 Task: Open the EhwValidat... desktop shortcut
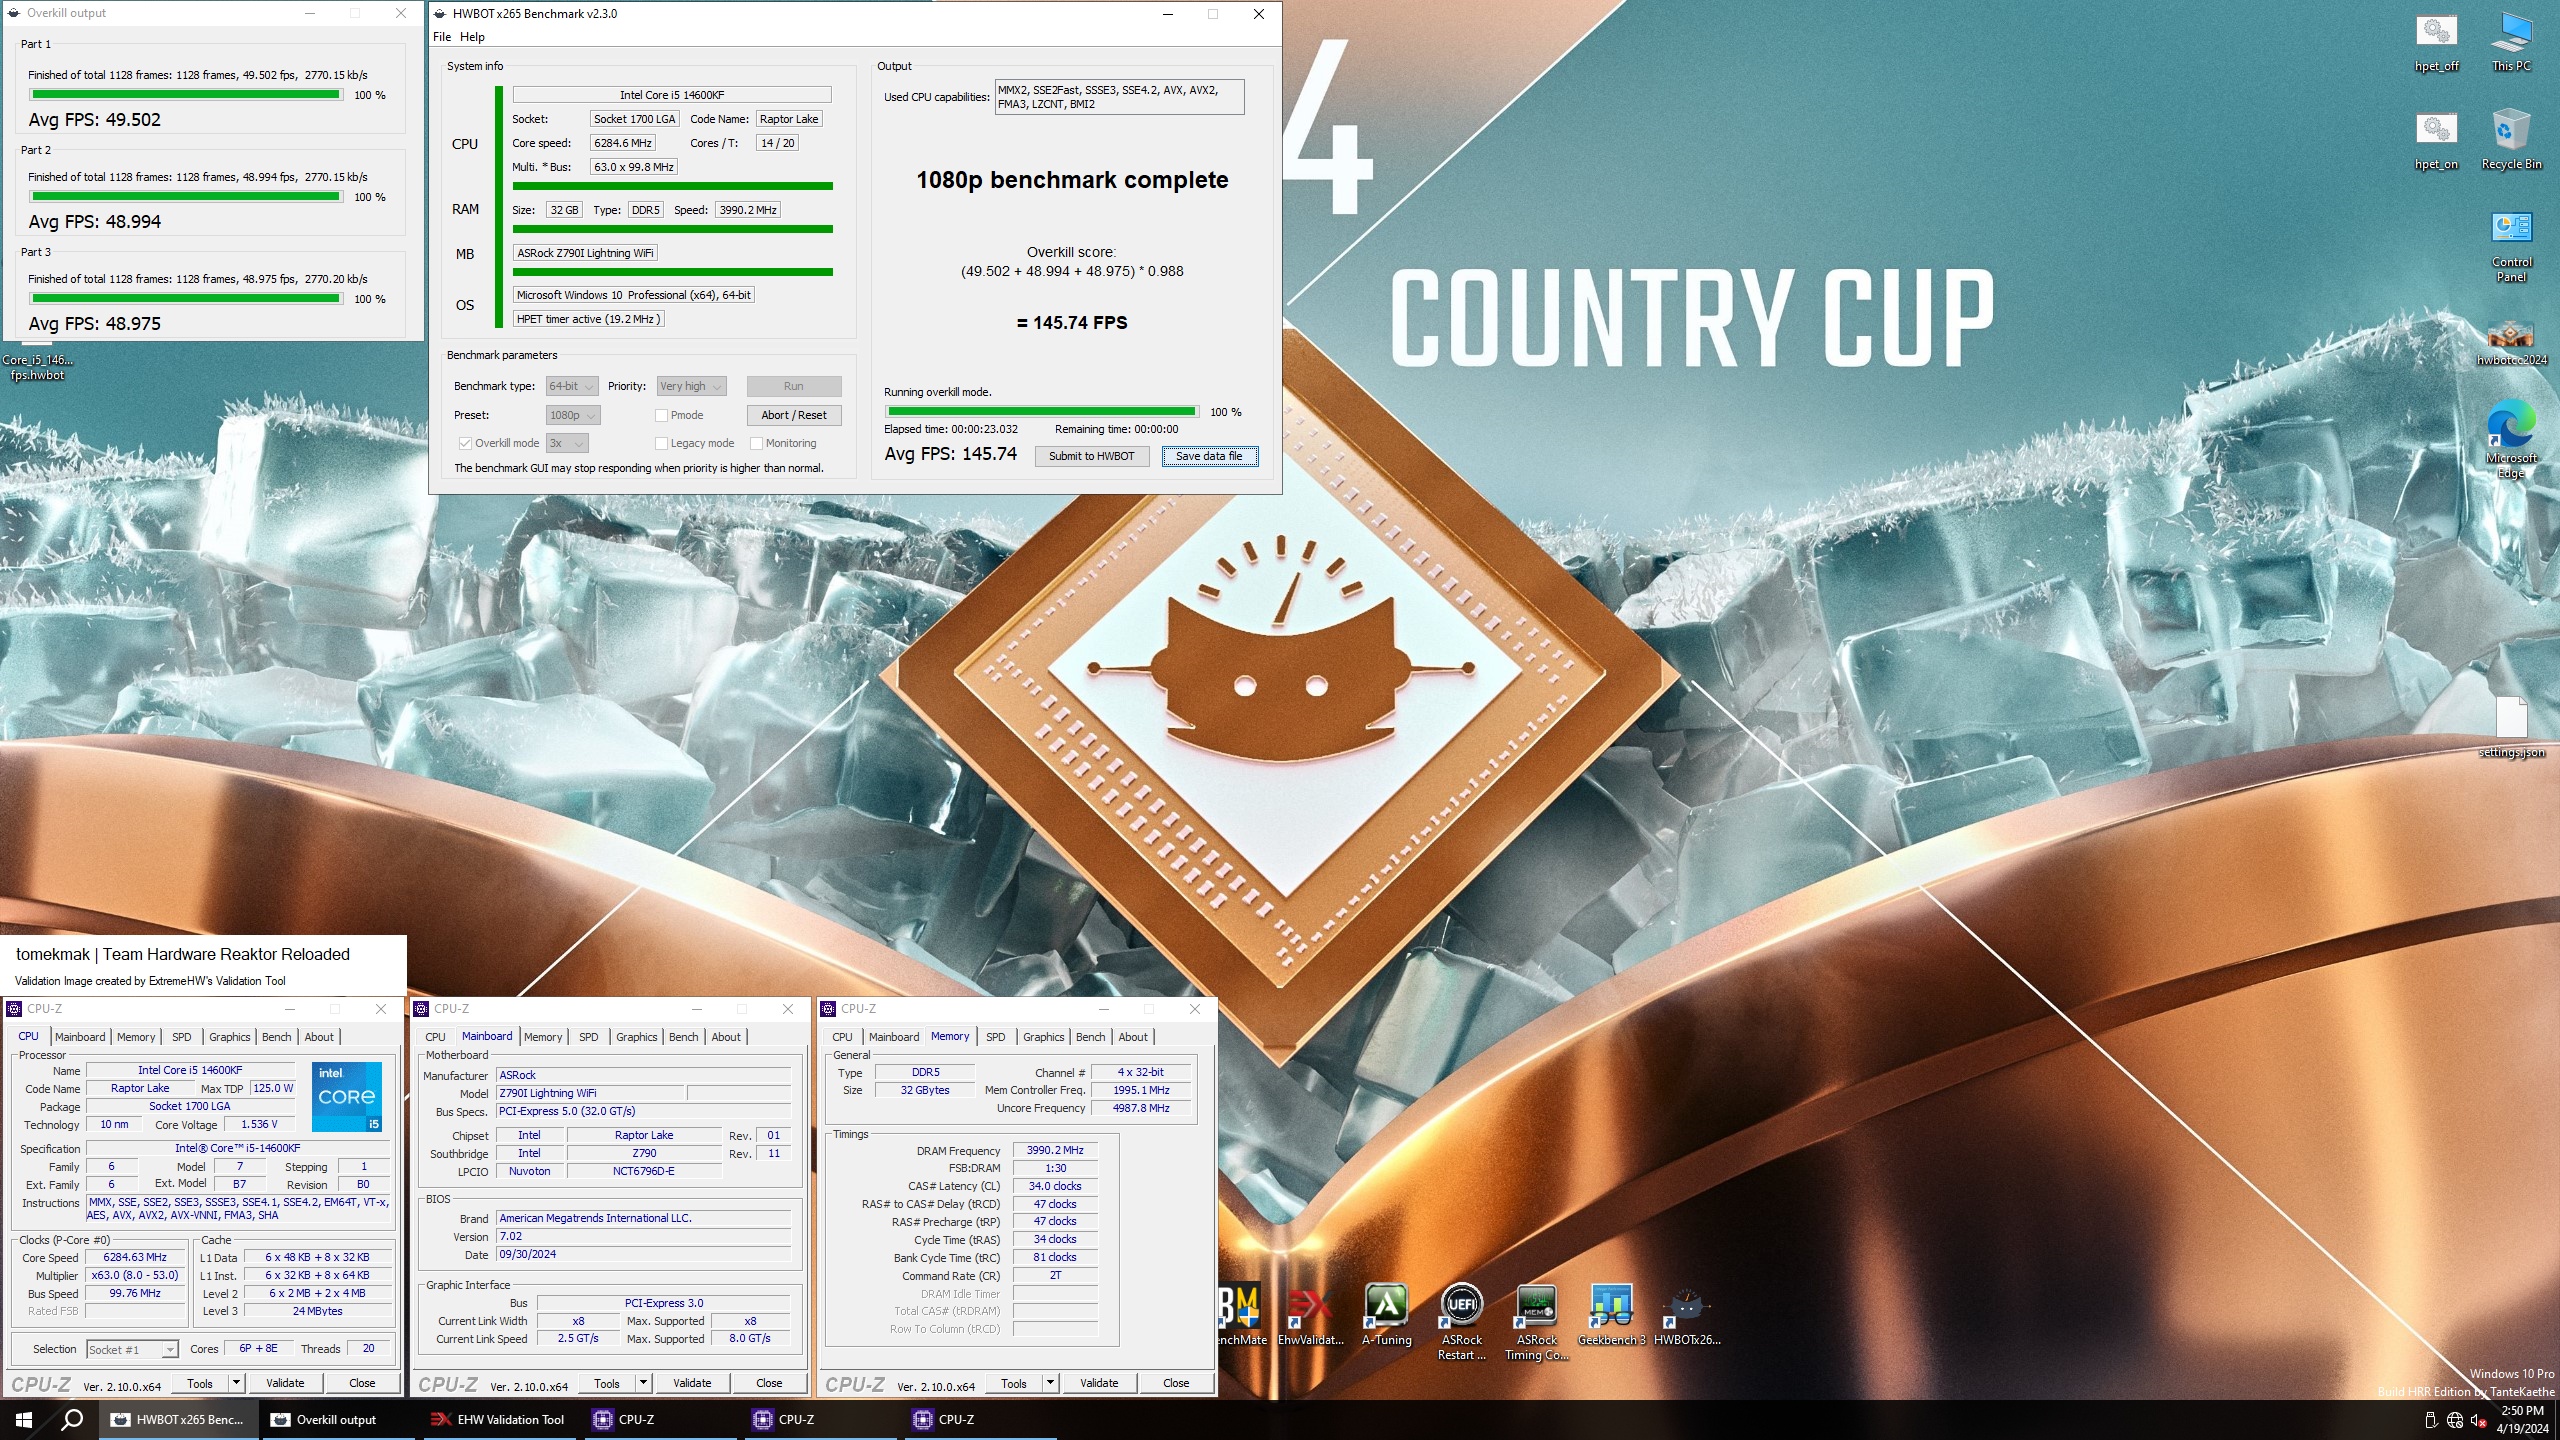(1310, 1314)
